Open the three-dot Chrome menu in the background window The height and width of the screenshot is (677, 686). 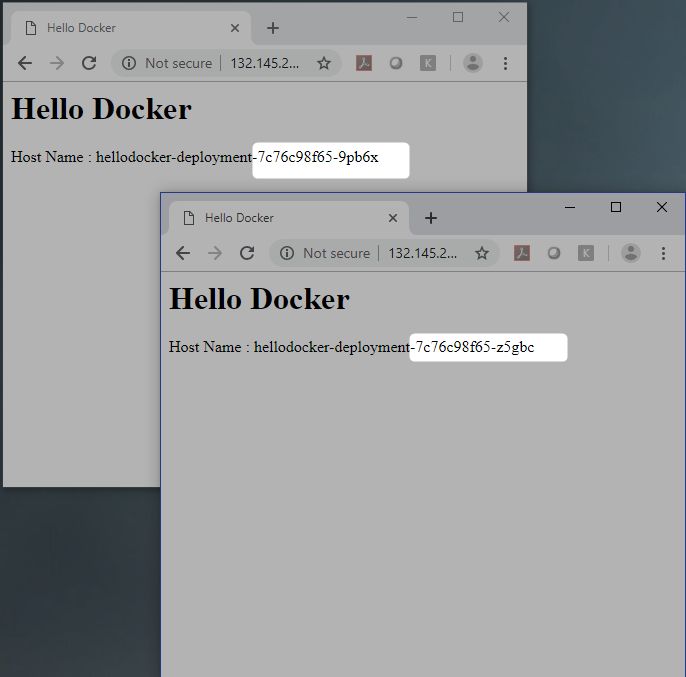click(505, 63)
